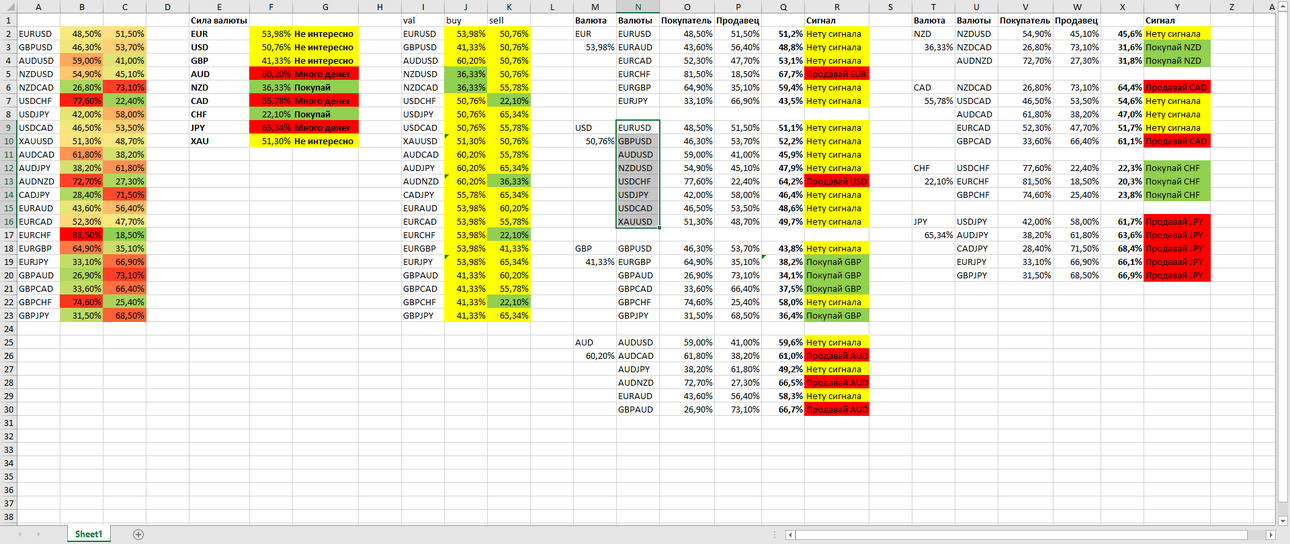Select the 'NZD' cell in column T
The image size is (1290, 544).
[933, 33]
